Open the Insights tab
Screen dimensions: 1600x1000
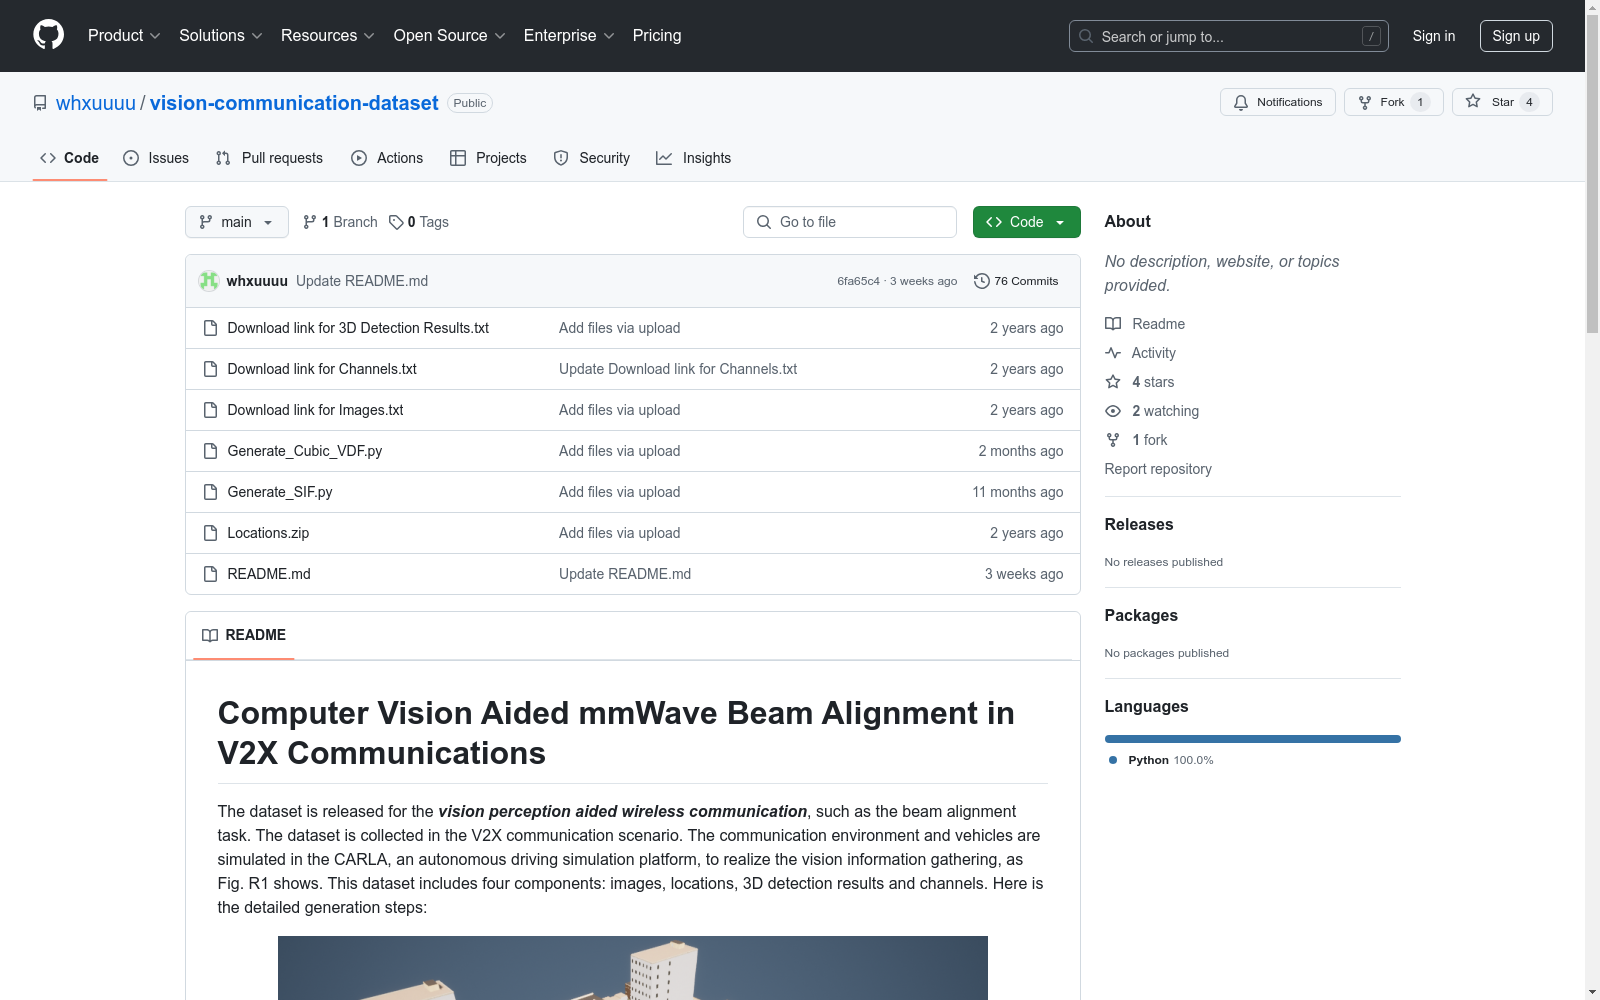(x=694, y=158)
